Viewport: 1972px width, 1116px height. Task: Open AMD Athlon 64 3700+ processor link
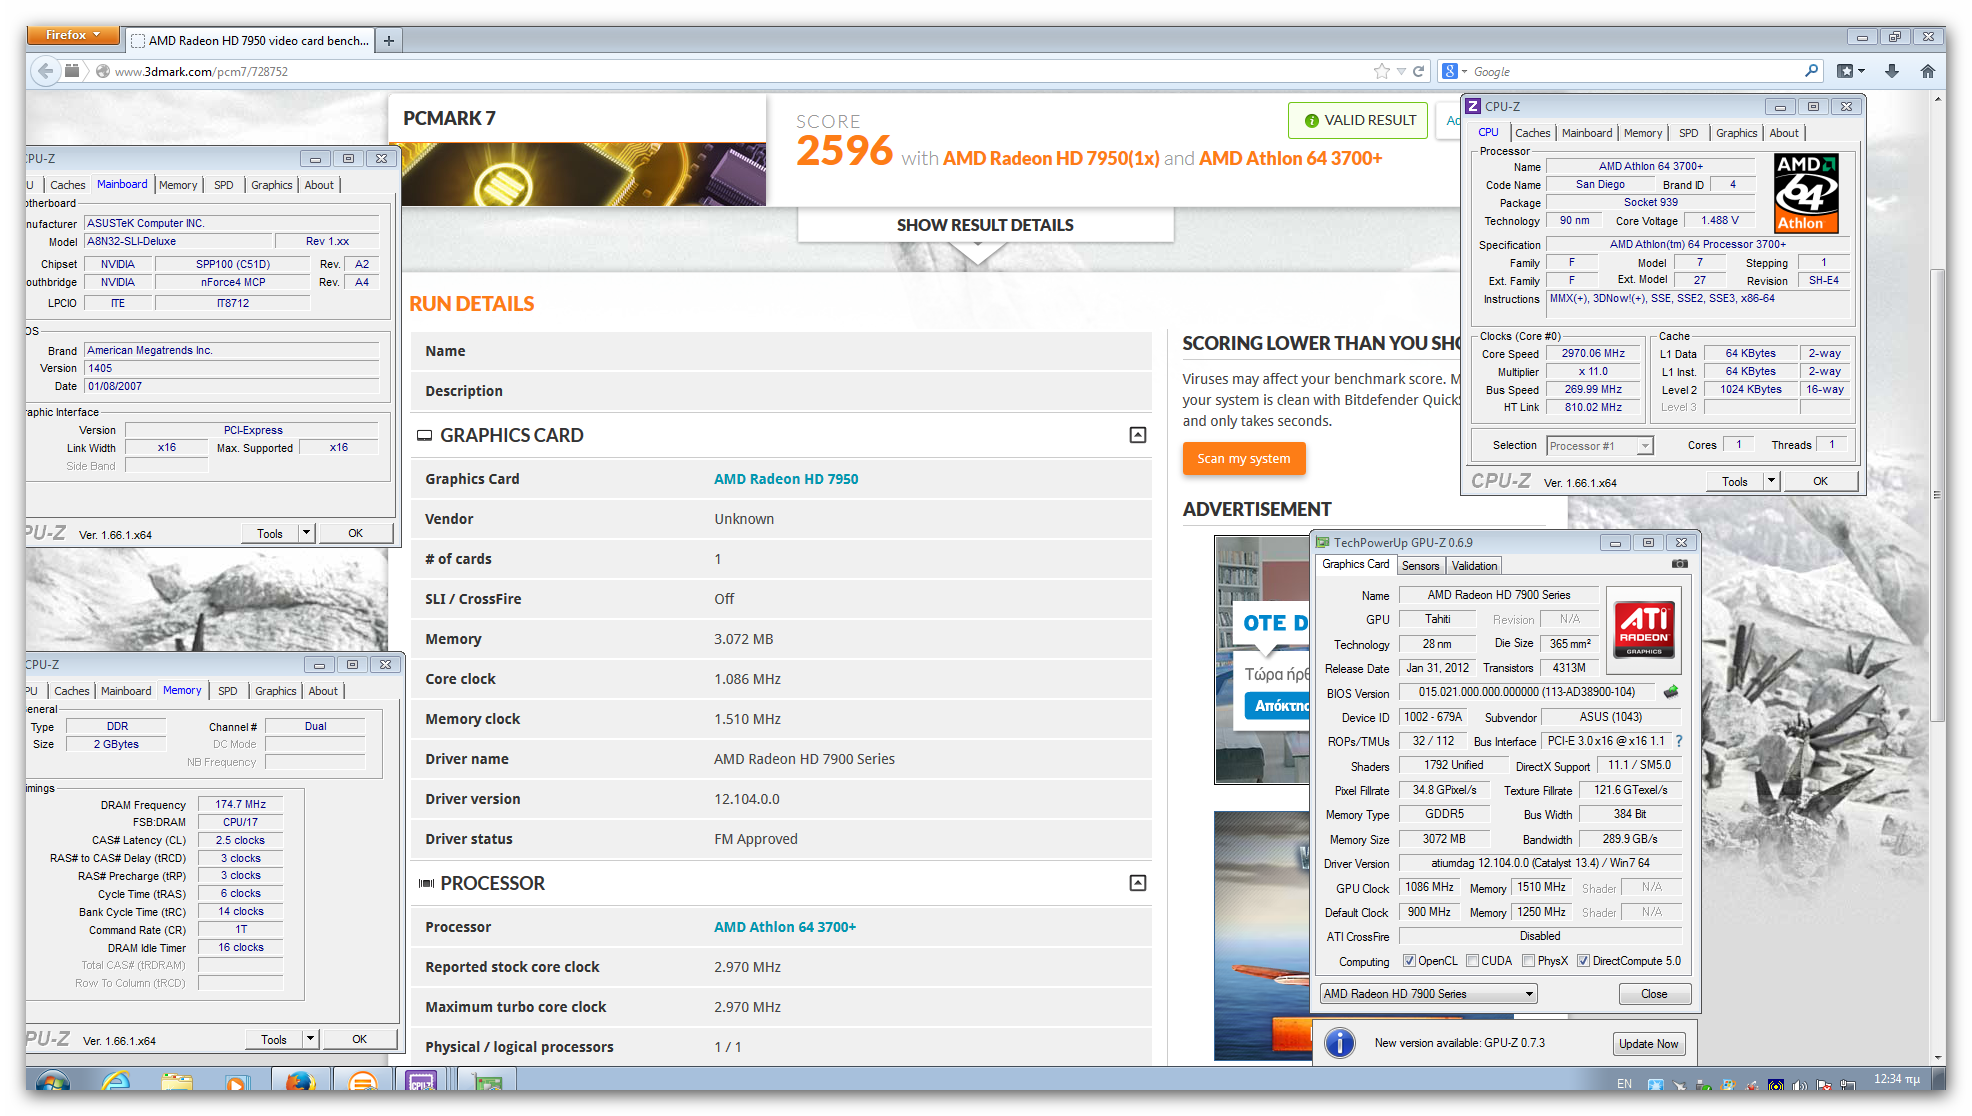pyautogui.click(x=785, y=927)
